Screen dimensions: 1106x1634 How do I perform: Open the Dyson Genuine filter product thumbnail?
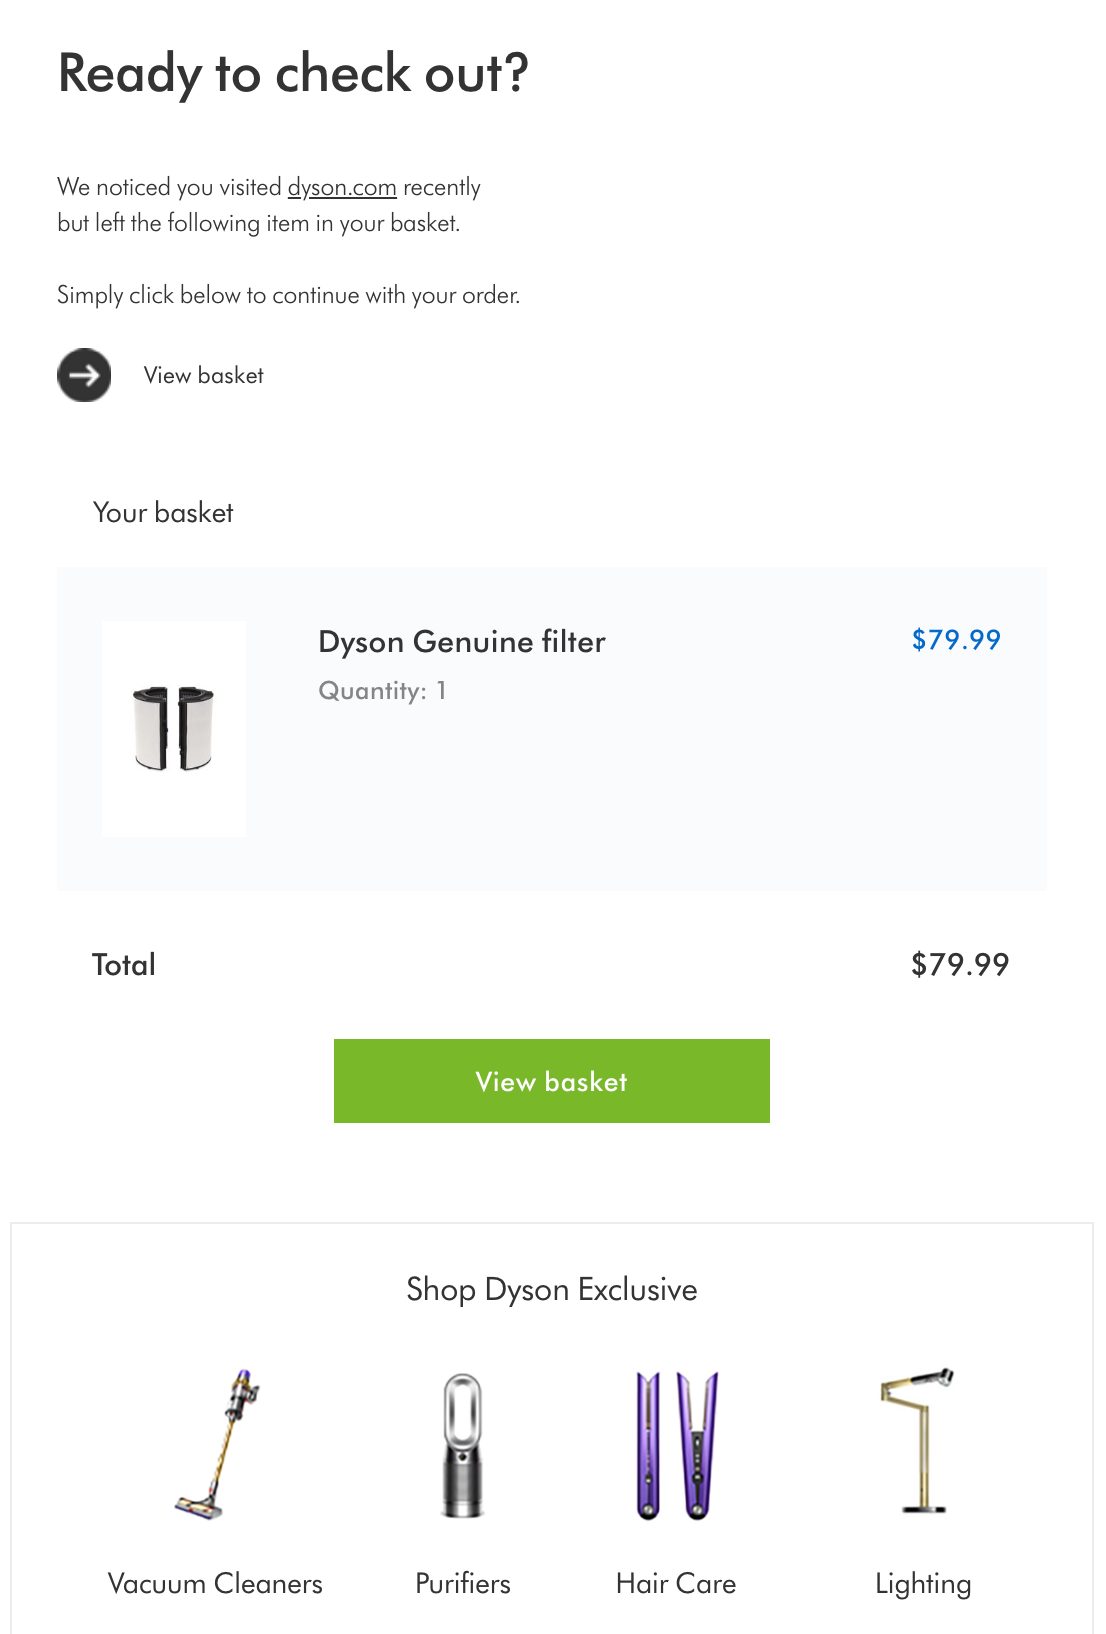(173, 727)
